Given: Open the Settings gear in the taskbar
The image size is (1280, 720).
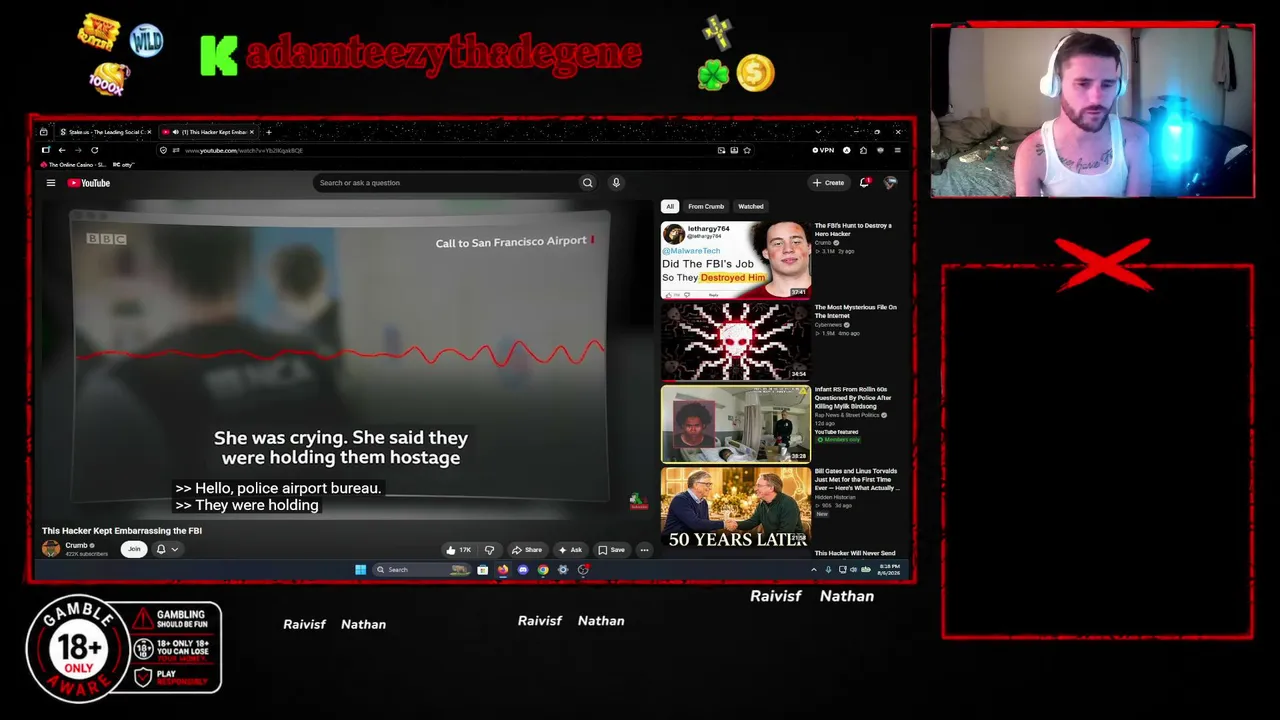Looking at the screenshot, I should 563,570.
